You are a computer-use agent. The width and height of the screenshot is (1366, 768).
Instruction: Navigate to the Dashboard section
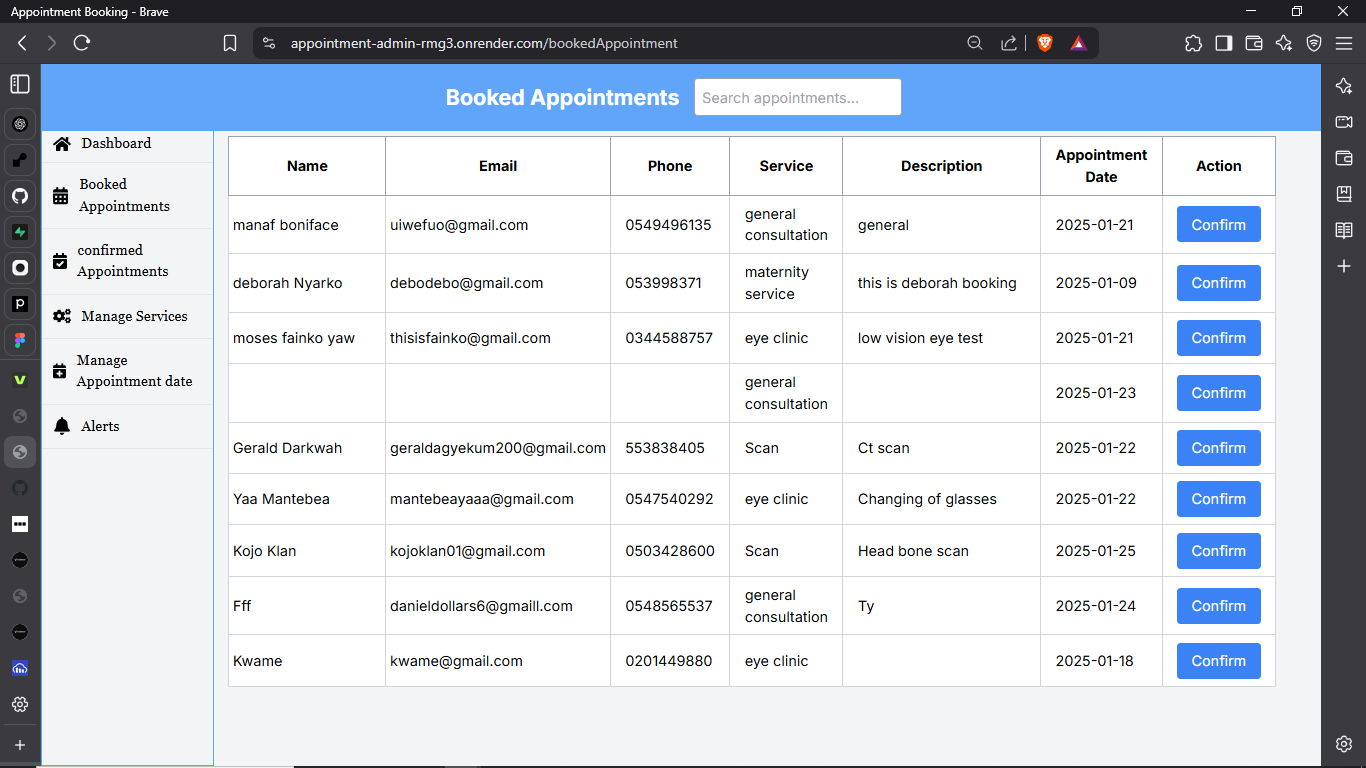click(115, 143)
